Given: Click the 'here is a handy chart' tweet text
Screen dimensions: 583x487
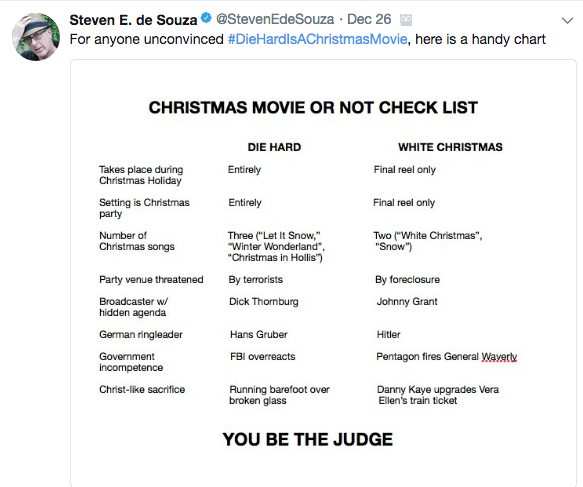Looking at the screenshot, I should 480,39.
